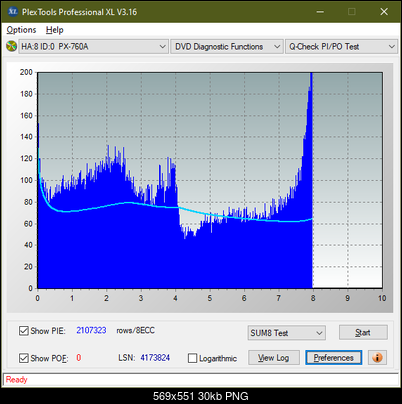Minimize the PlexTools window

[320, 12]
